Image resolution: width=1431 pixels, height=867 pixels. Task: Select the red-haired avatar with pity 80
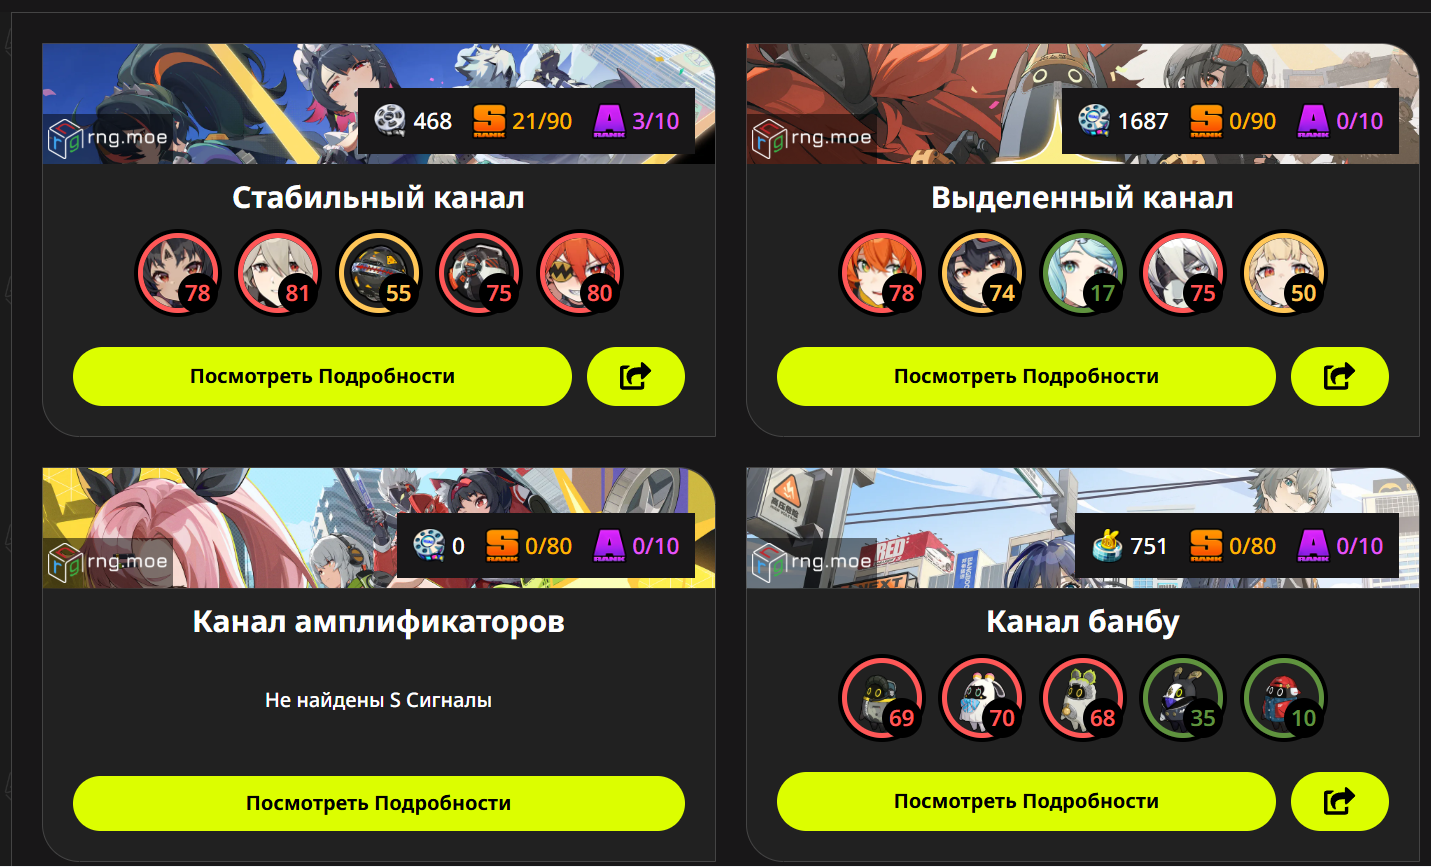point(580,273)
